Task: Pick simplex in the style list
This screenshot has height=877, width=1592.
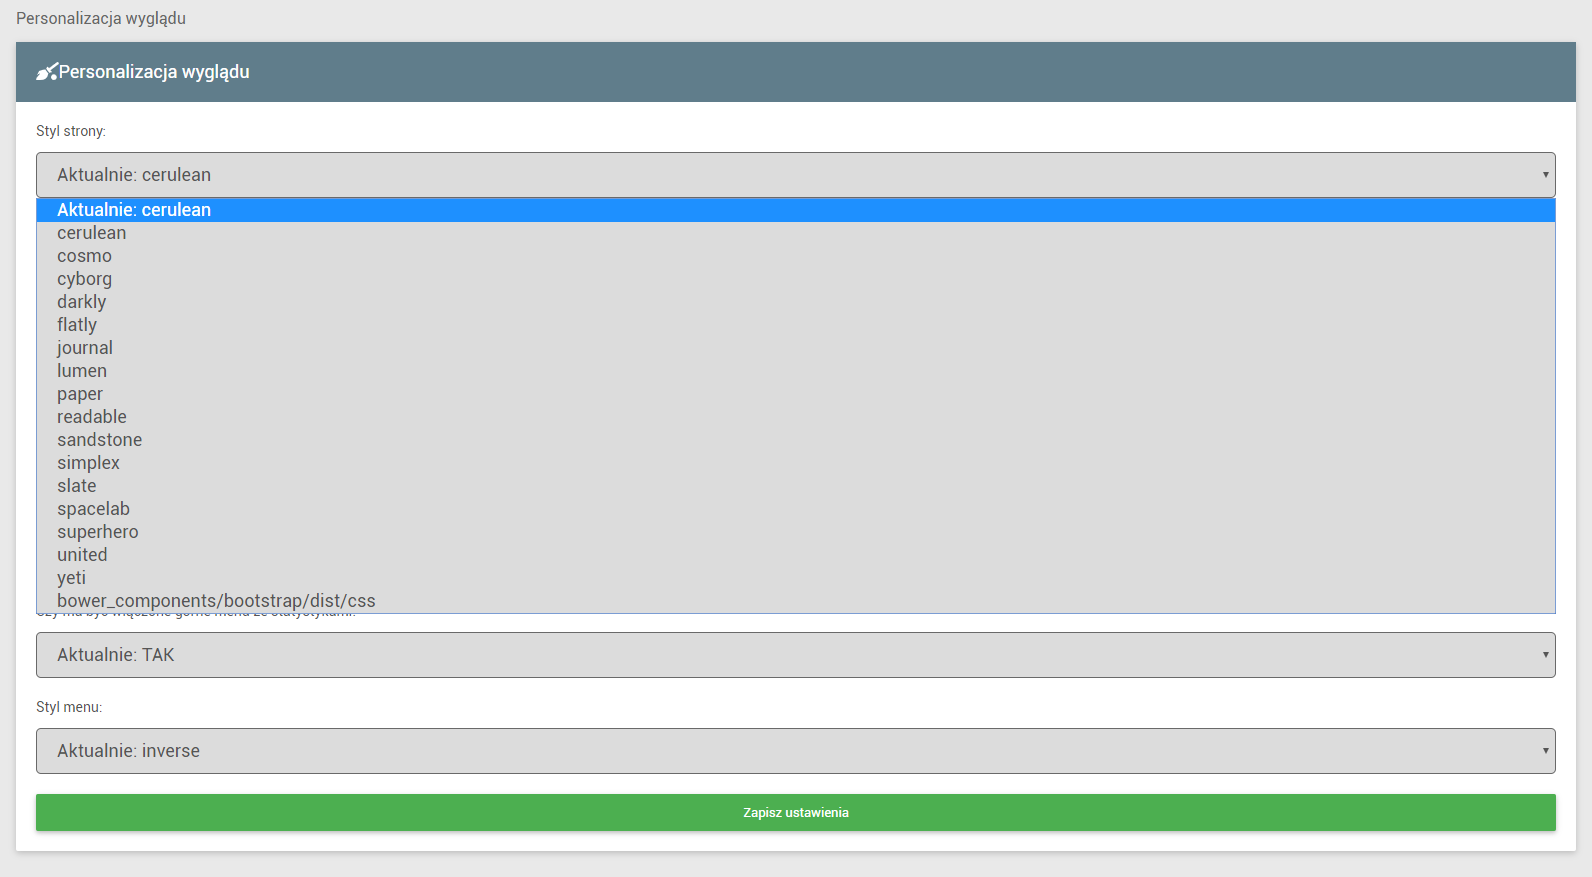Action: (88, 463)
